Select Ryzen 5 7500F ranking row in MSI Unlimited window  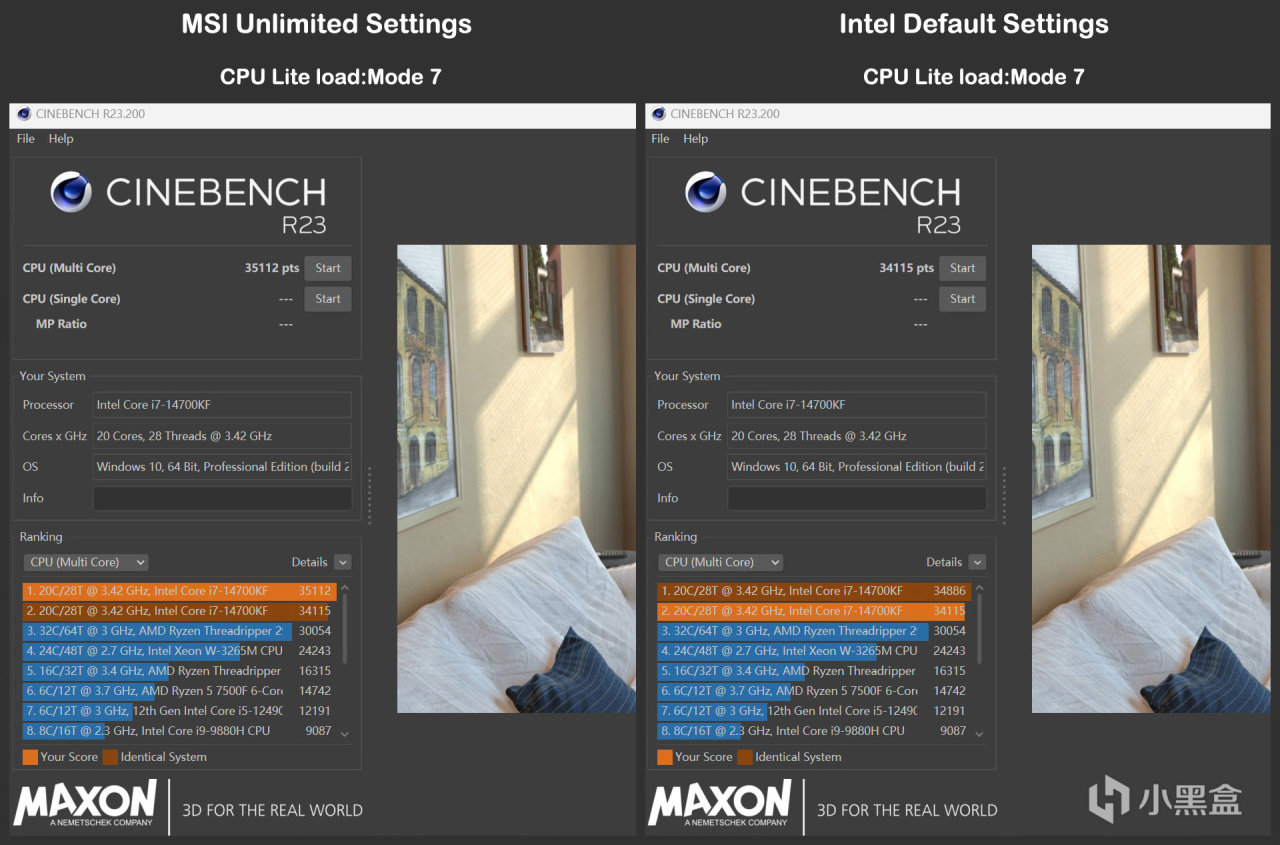[x=178, y=691]
